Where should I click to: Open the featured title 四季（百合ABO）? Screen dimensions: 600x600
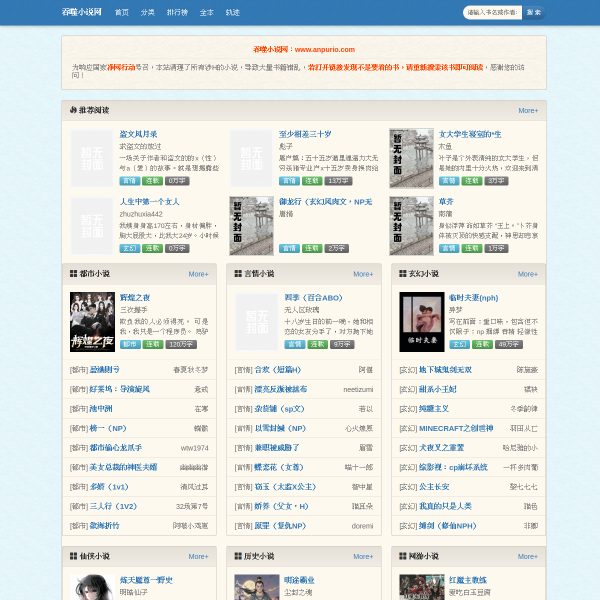(x=313, y=298)
